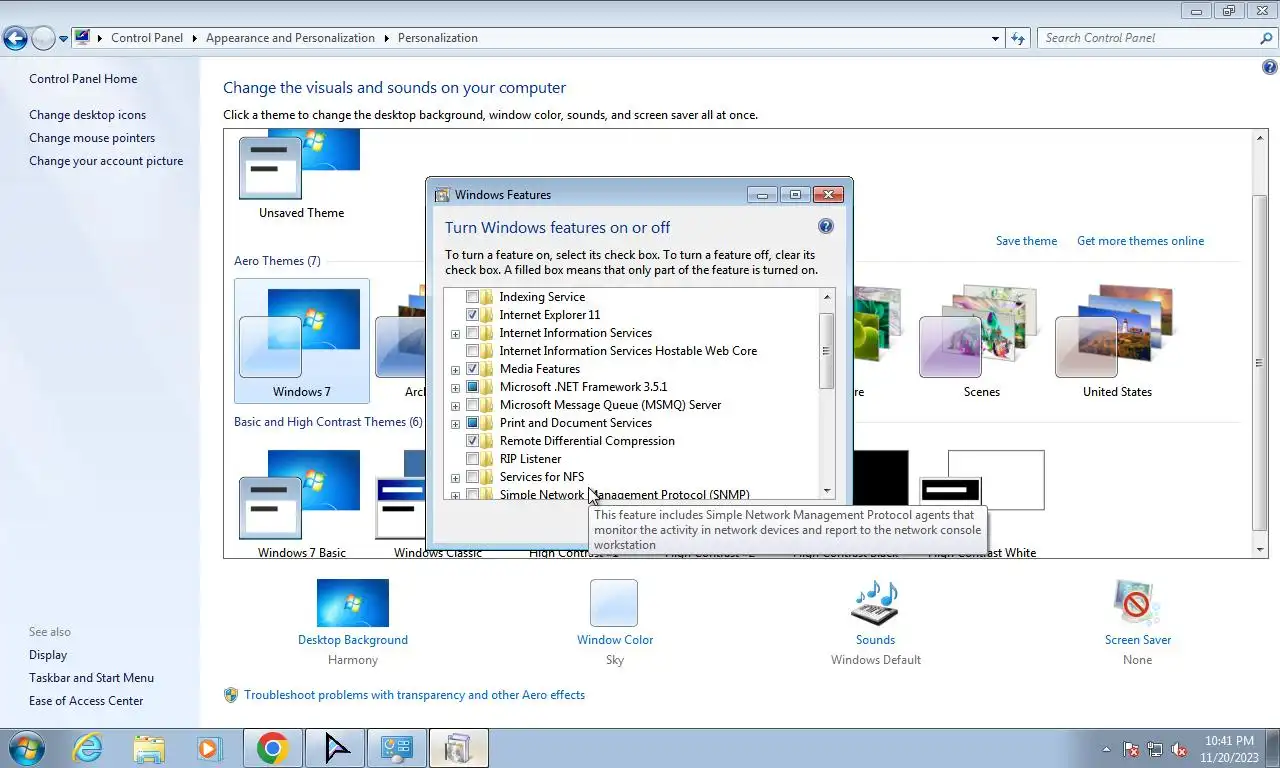Choose the Scenes theme

[981, 340]
